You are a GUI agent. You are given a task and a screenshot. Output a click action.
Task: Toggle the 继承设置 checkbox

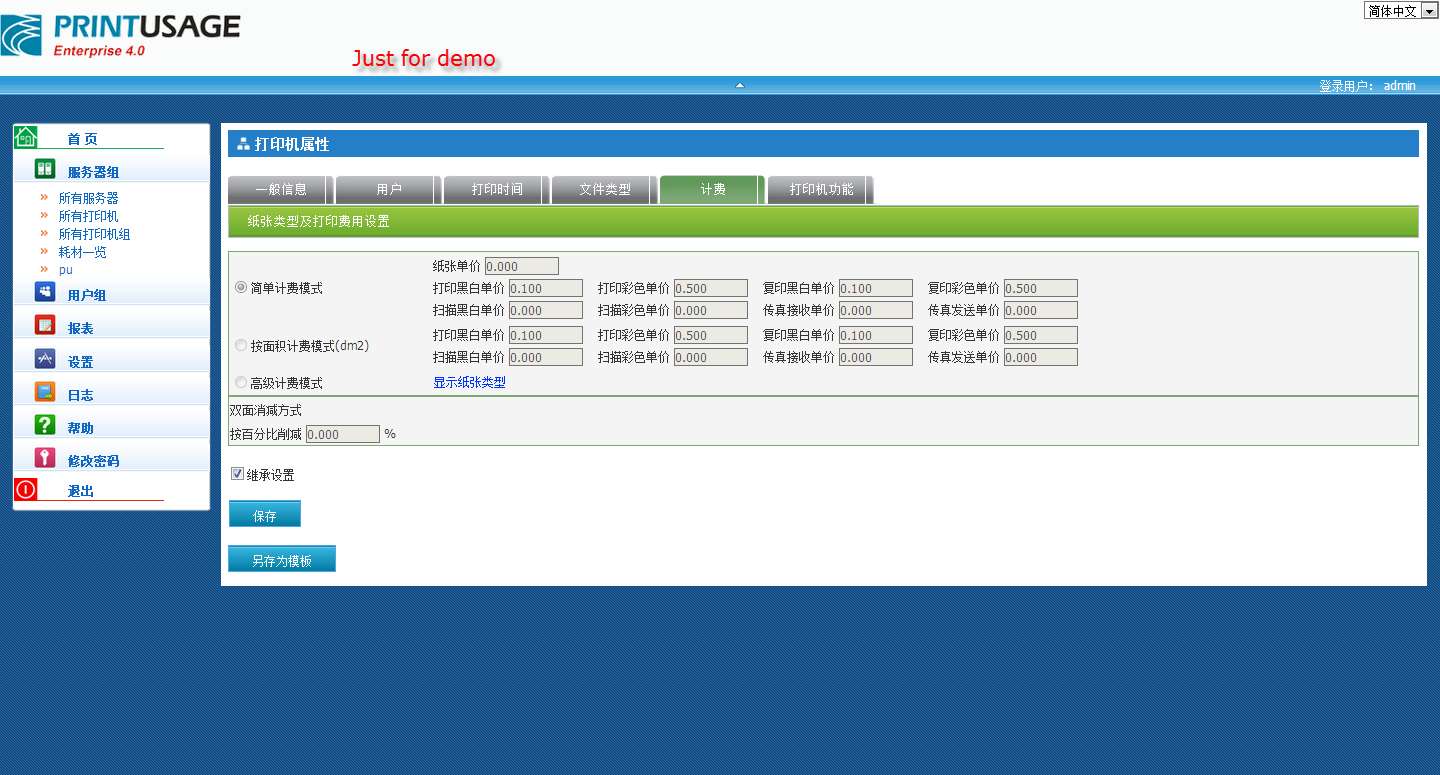[x=238, y=474]
